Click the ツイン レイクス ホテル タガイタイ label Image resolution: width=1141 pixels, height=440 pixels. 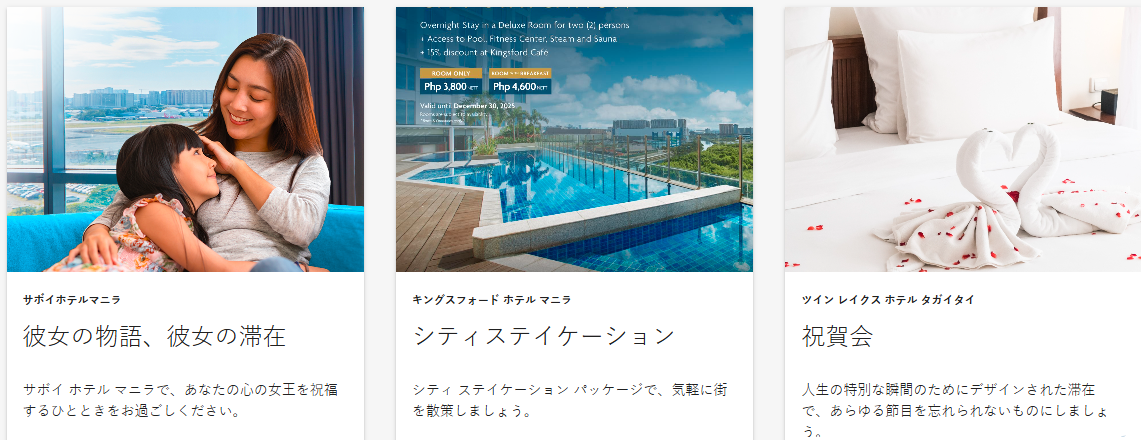click(888, 300)
